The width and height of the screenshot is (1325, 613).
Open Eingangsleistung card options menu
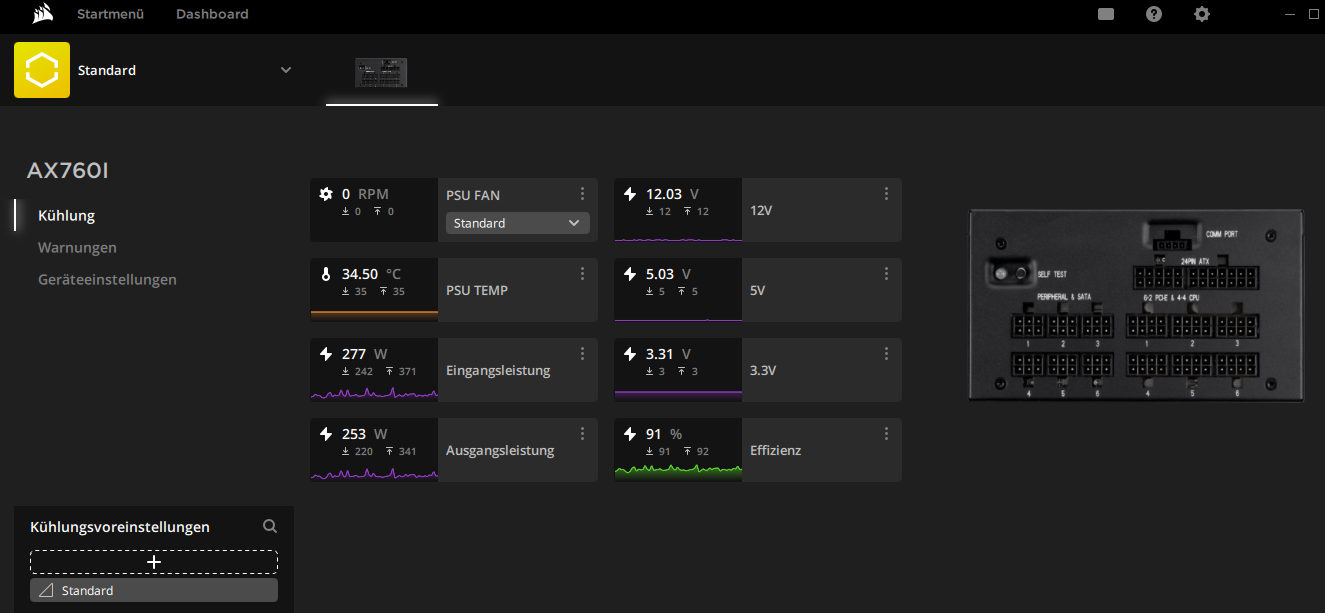pyautogui.click(x=582, y=353)
